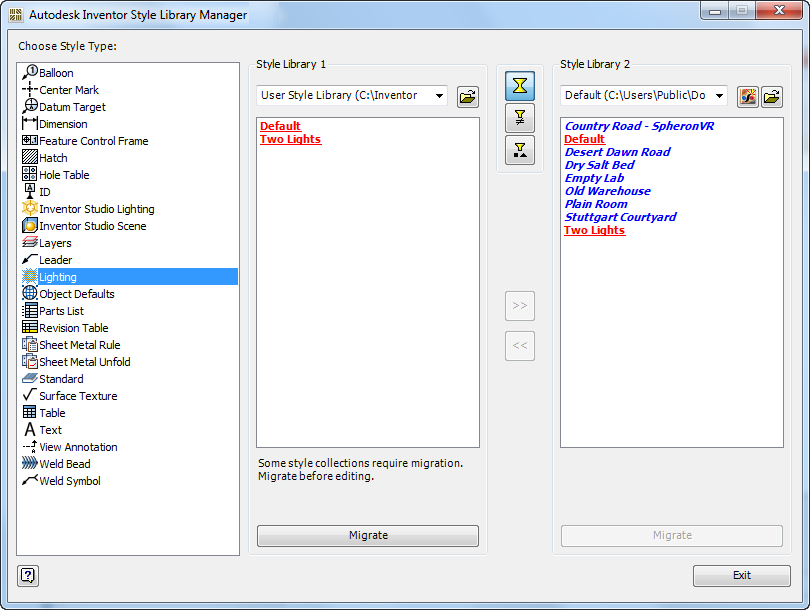Select the Balloon style type icon
This screenshot has height=610, width=810.
click(x=30, y=72)
